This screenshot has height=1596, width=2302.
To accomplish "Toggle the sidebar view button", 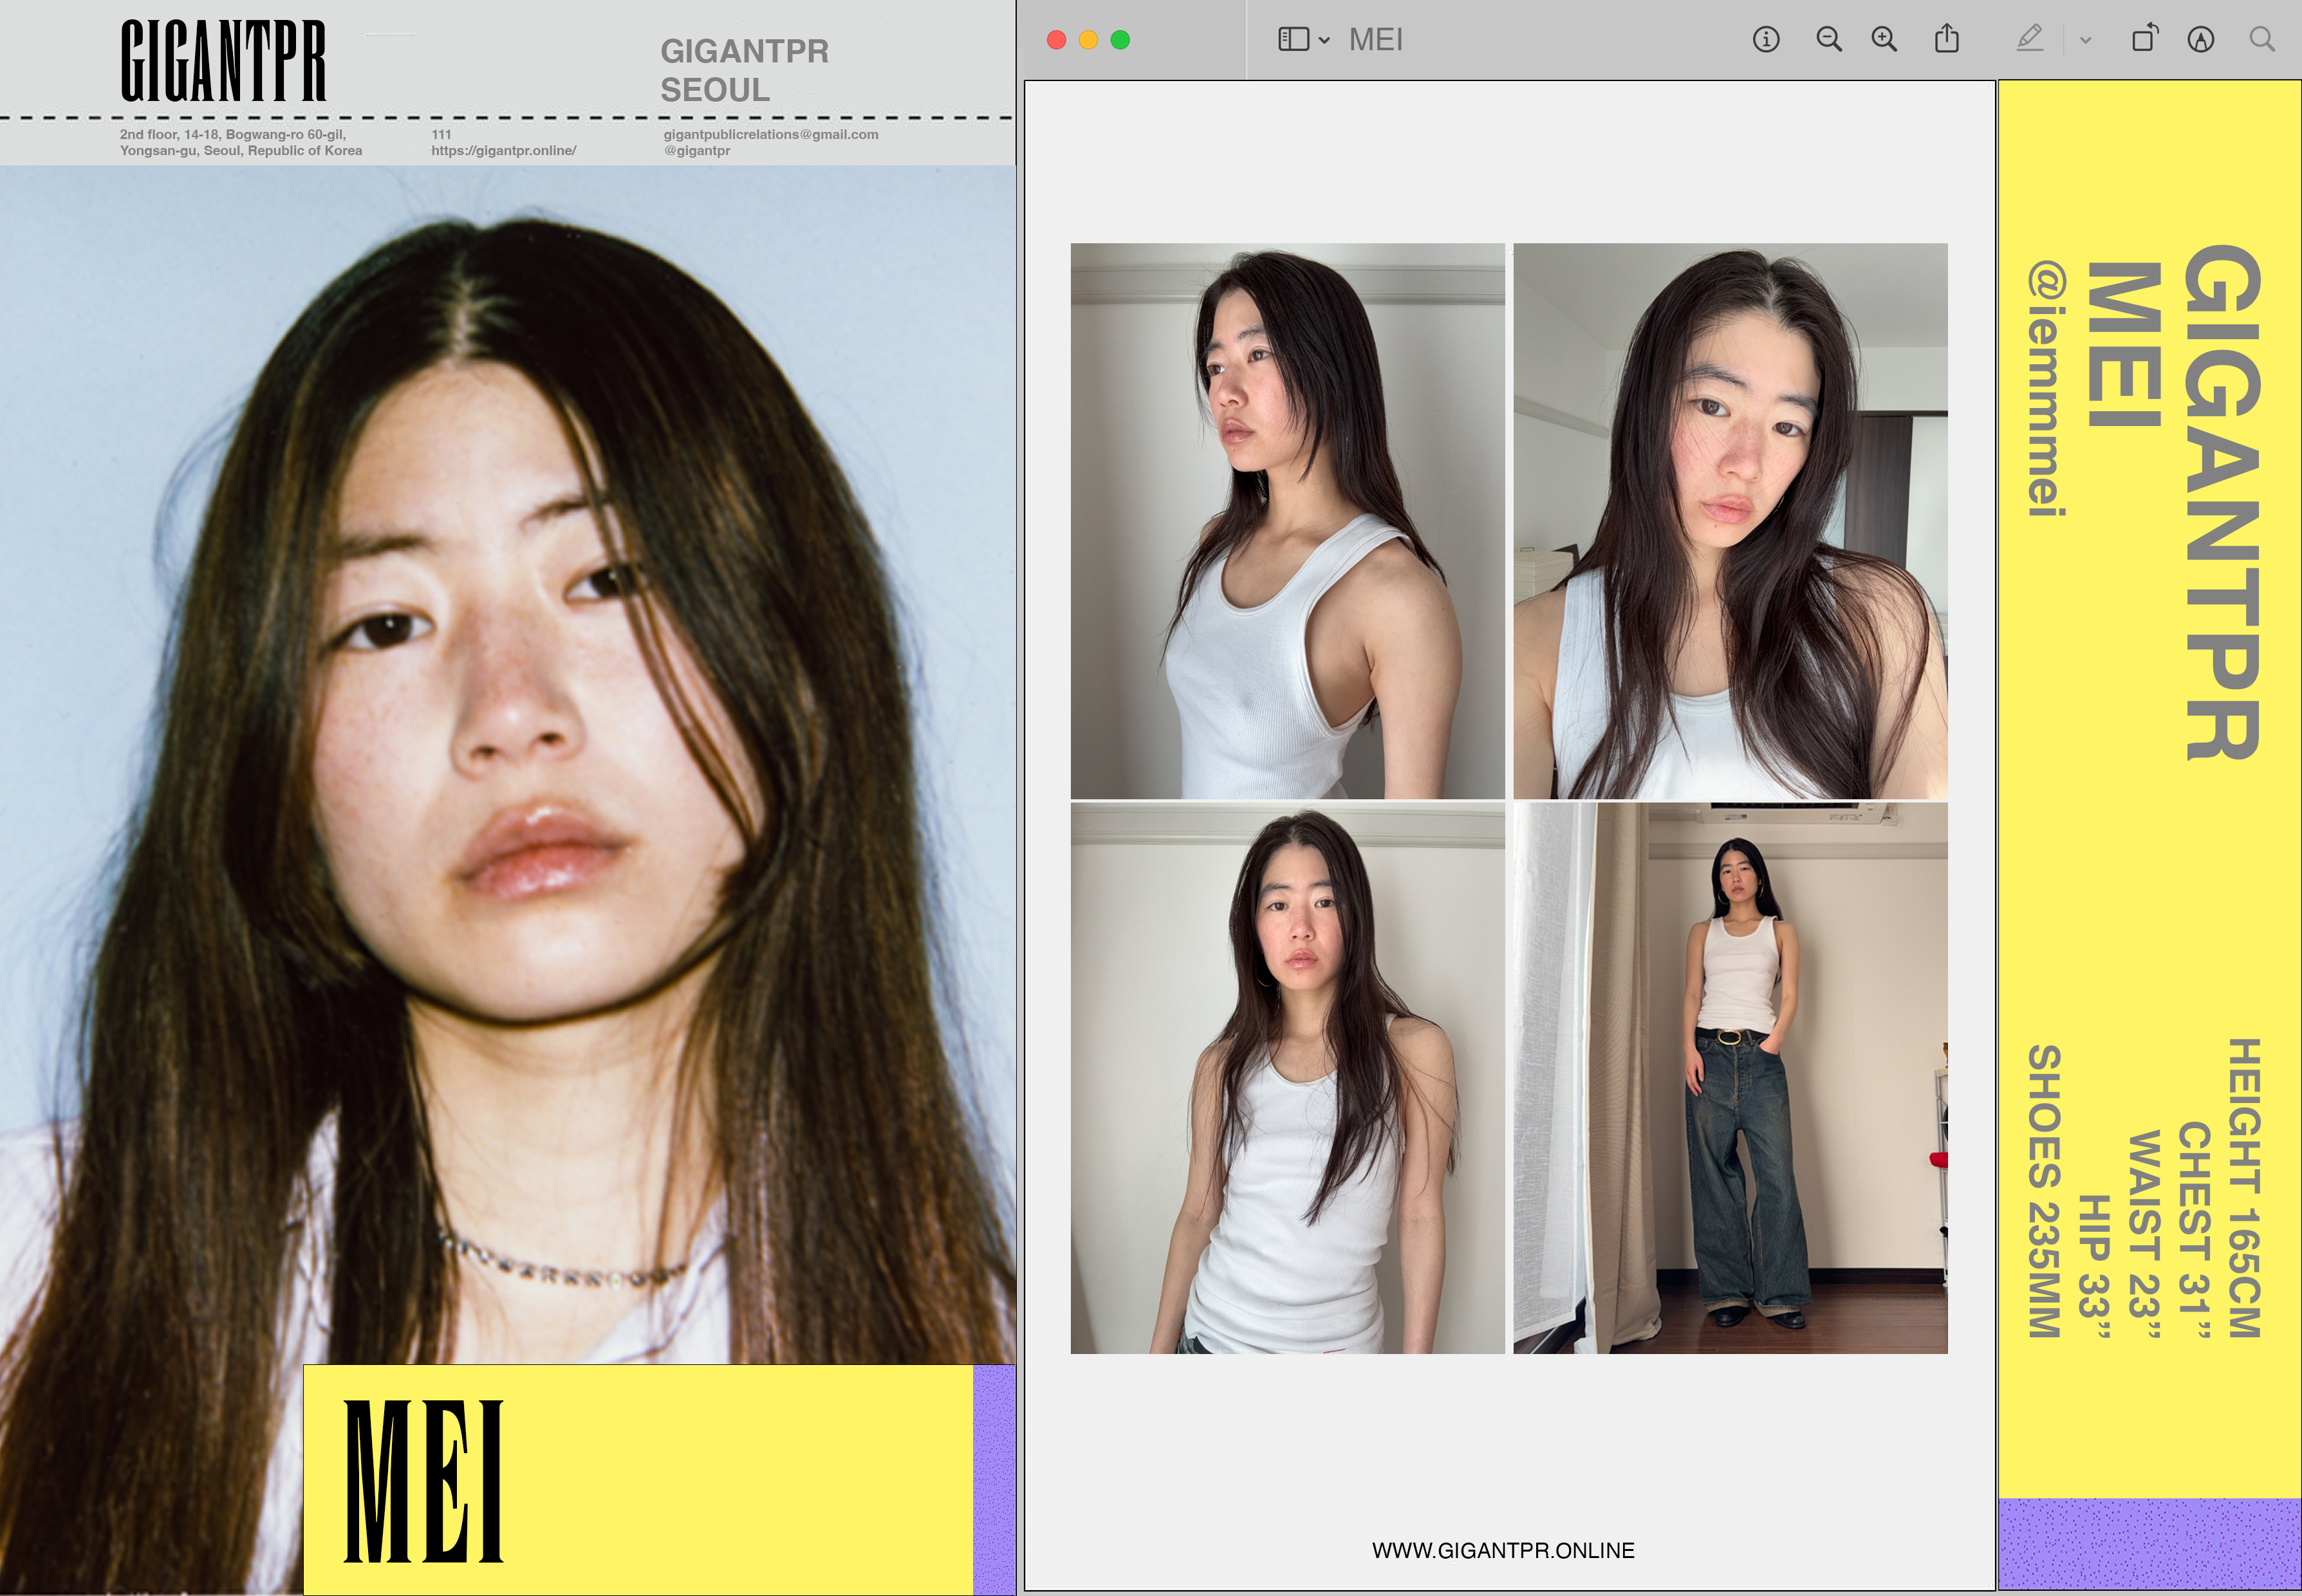I will pyautogui.click(x=1293, y=39).
